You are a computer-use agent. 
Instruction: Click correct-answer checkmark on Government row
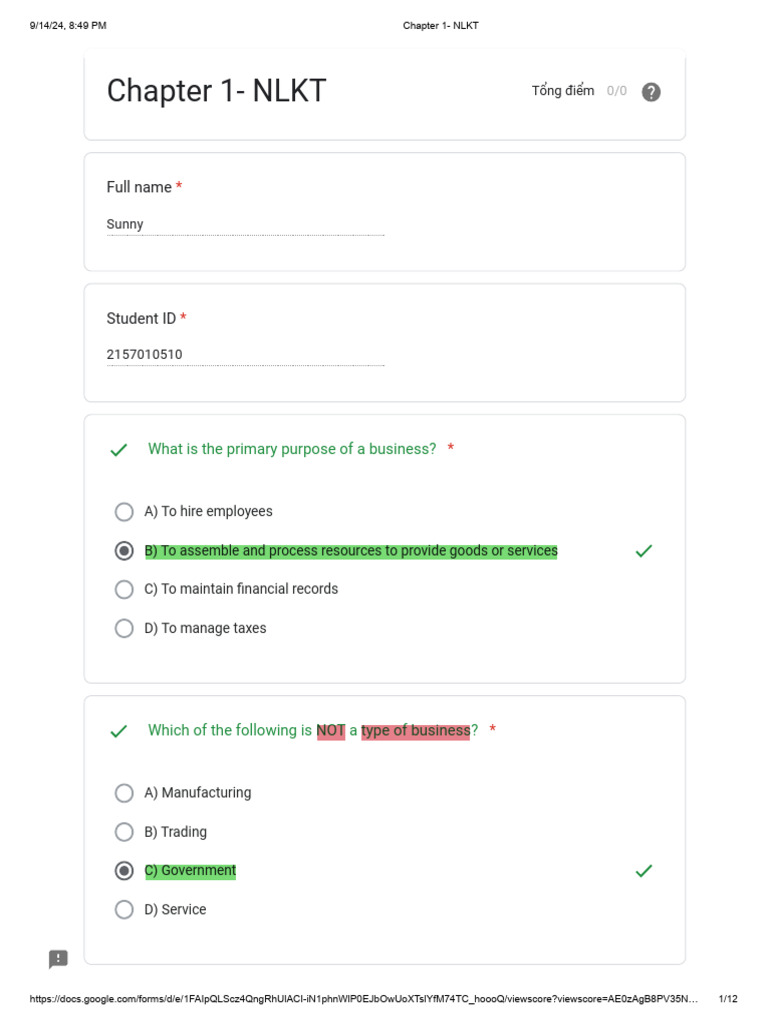pyautogui.click(x=644, y=871)
